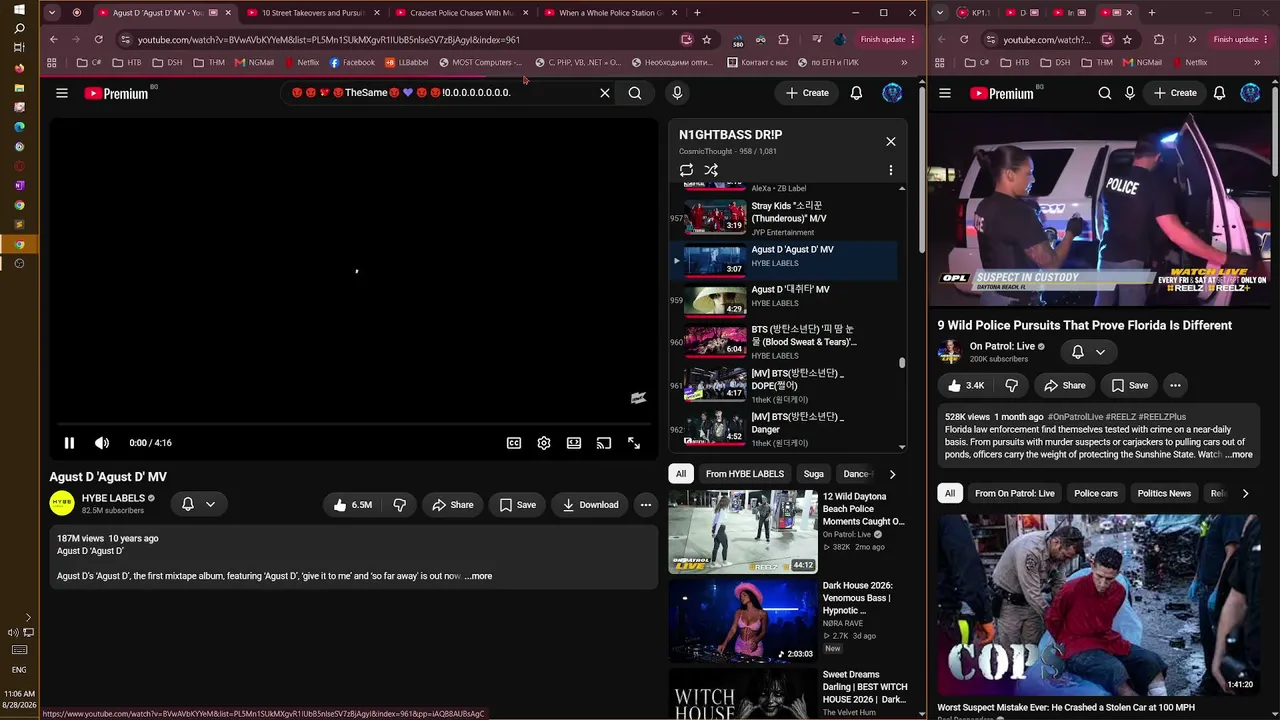Viewport: 1280px width, 720px height.
Task: Click the playlist panel scrollbar thumb
Action: pyautogui.click(x=902, y=364)
